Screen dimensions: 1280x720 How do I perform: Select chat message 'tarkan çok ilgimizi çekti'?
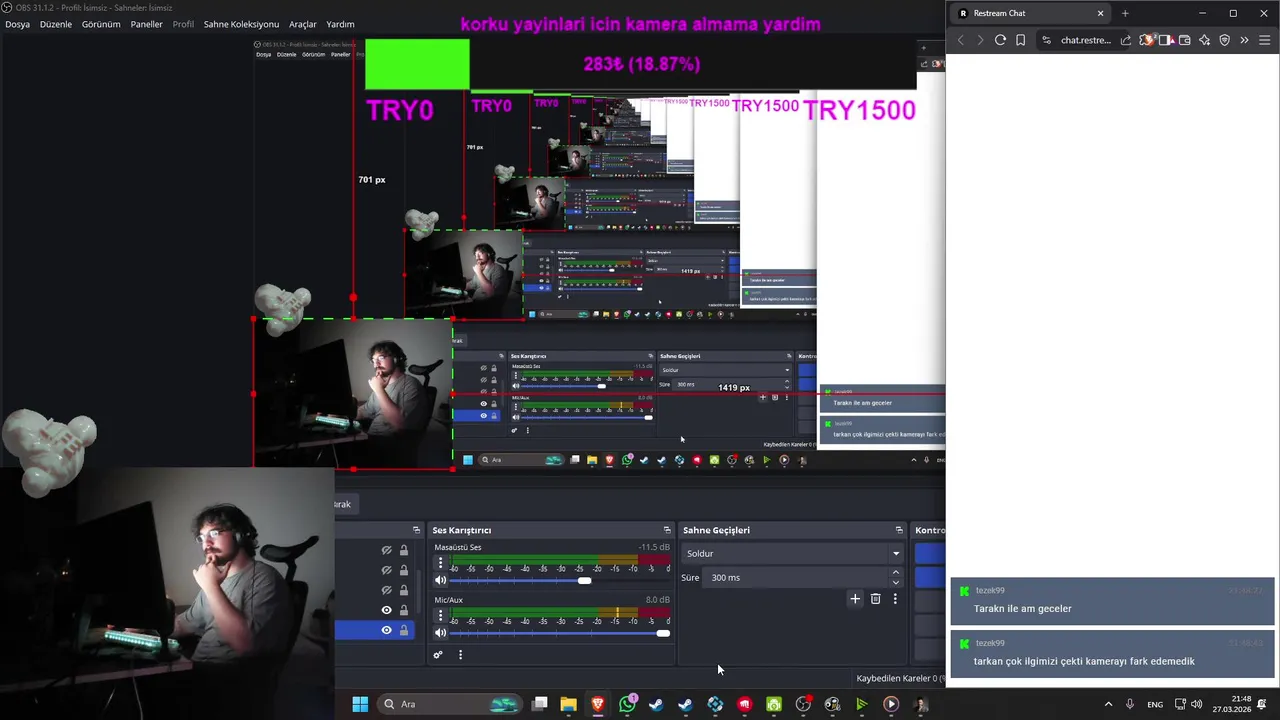pos(1113,654)
